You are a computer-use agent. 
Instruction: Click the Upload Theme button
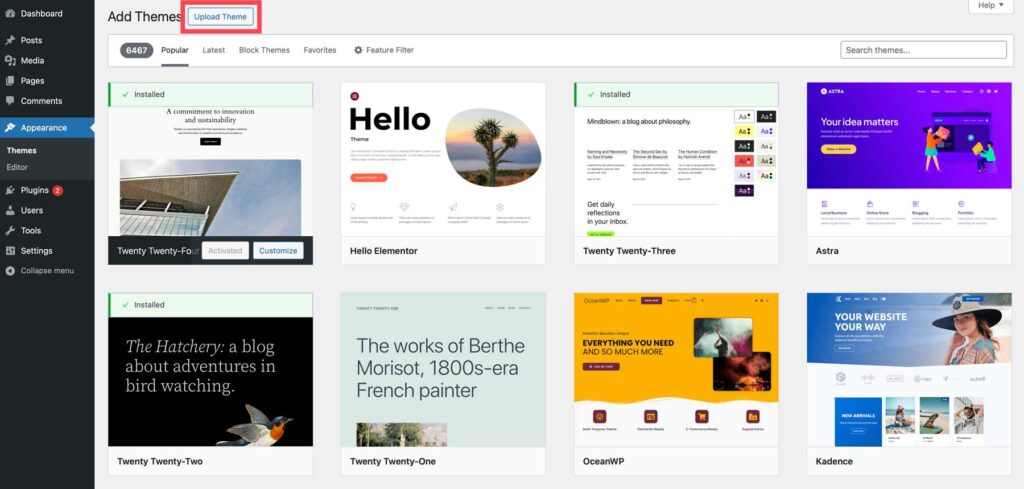click(x=220, y=17)
